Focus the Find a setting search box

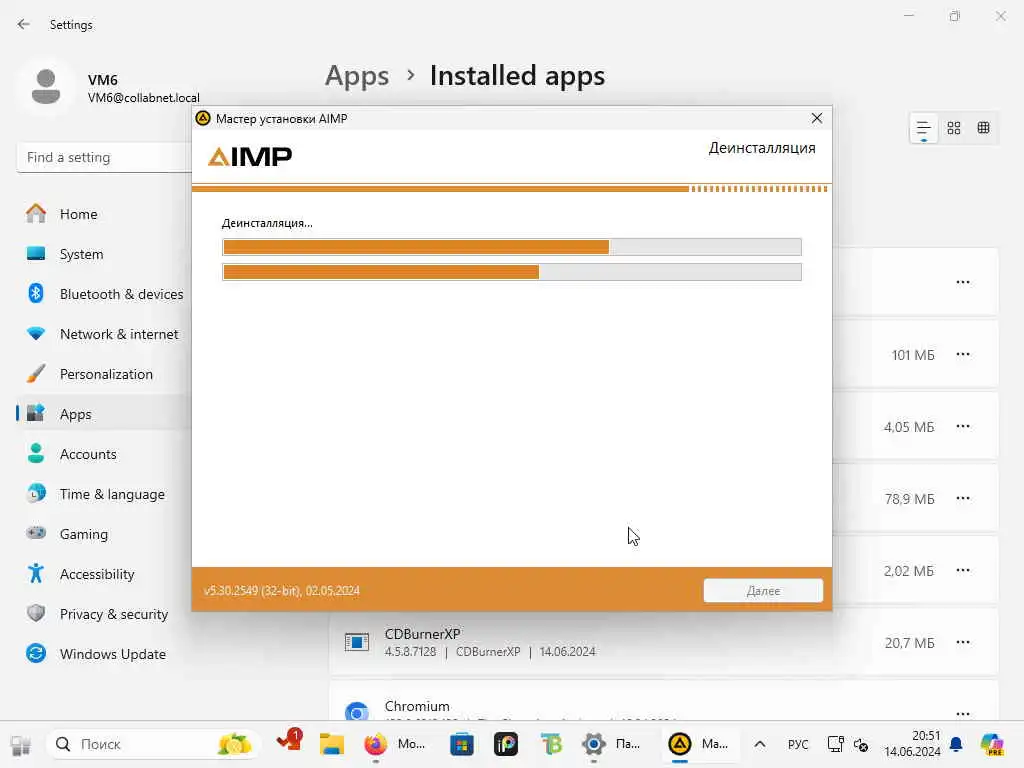[104, 157]
